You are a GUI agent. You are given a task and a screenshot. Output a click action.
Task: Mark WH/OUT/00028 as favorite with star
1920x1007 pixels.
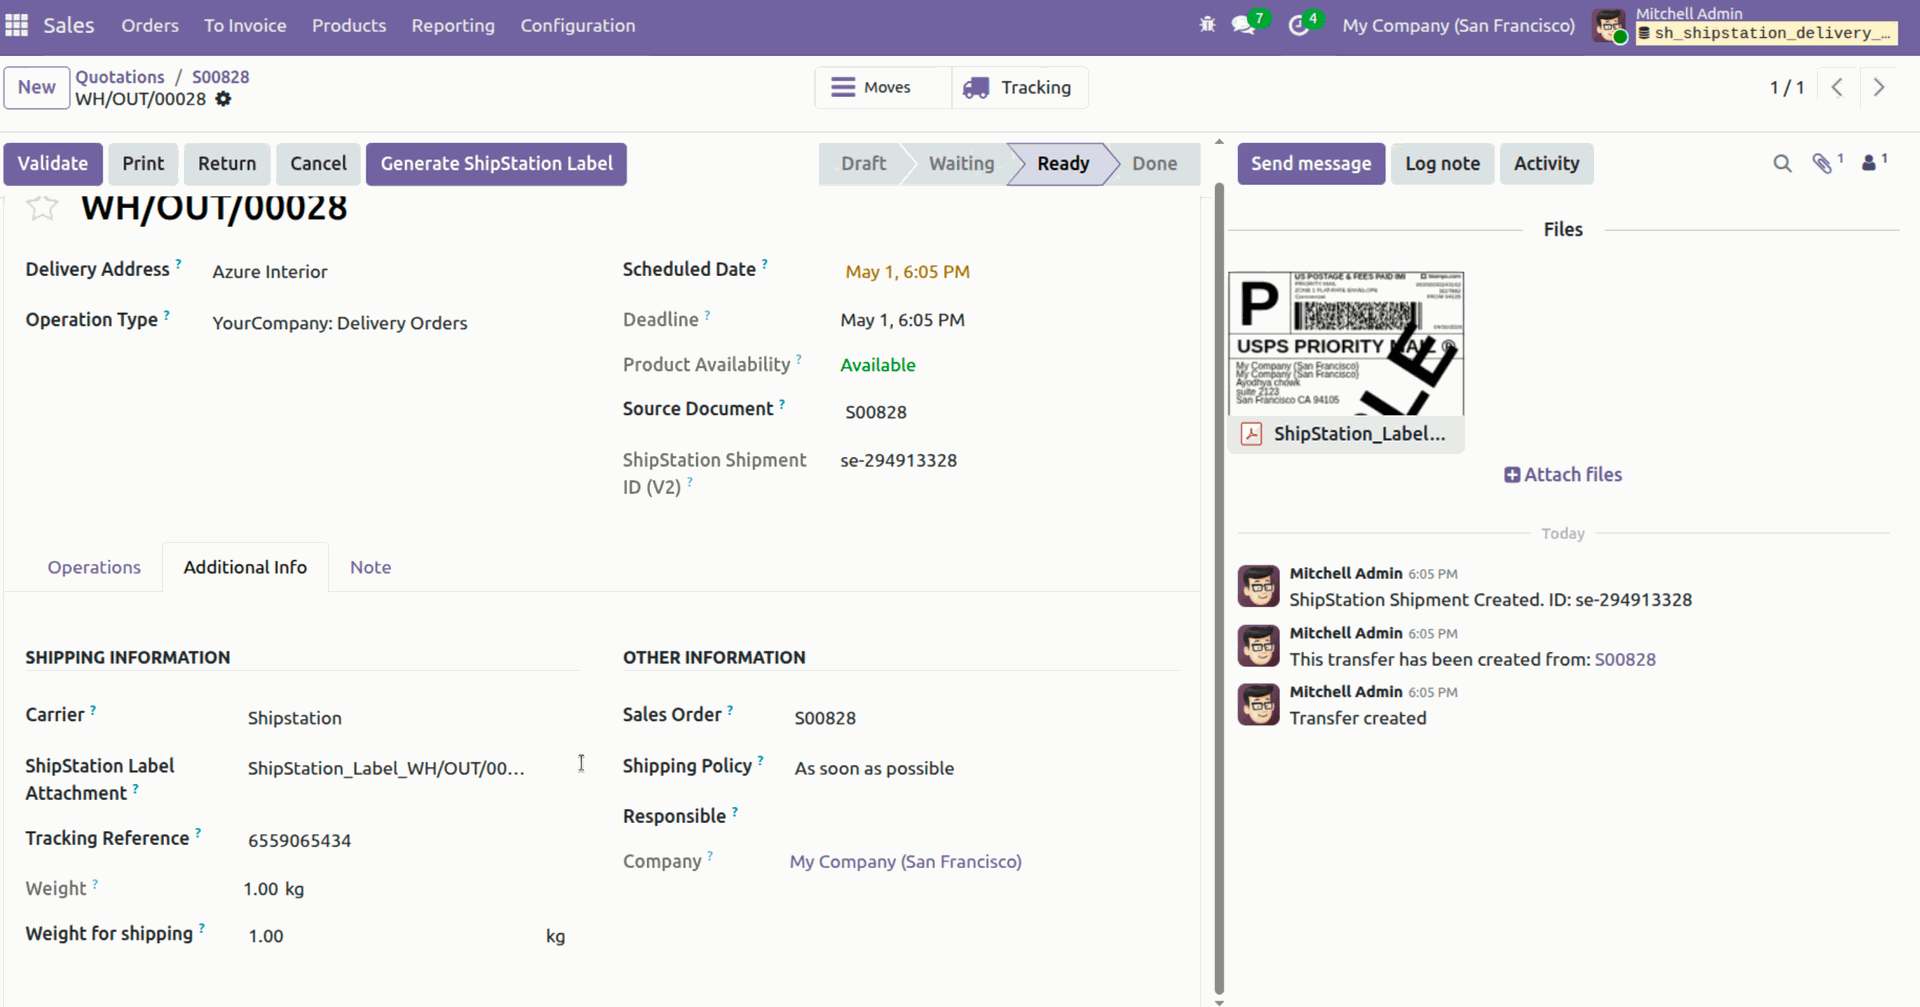(42, 207)
